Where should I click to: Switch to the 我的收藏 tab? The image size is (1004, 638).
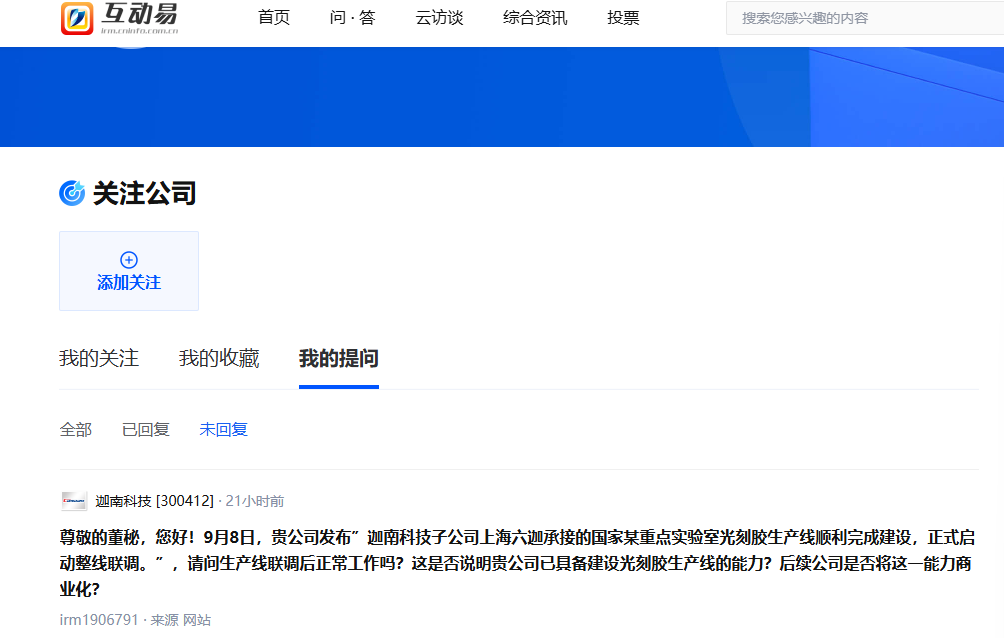pyautogui.click(x=219, y=358)
